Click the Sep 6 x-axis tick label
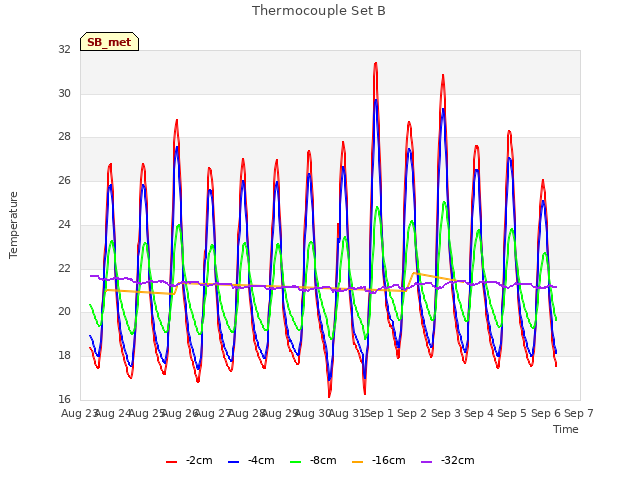Screen dimensions: 640x480 pos(546,413)
